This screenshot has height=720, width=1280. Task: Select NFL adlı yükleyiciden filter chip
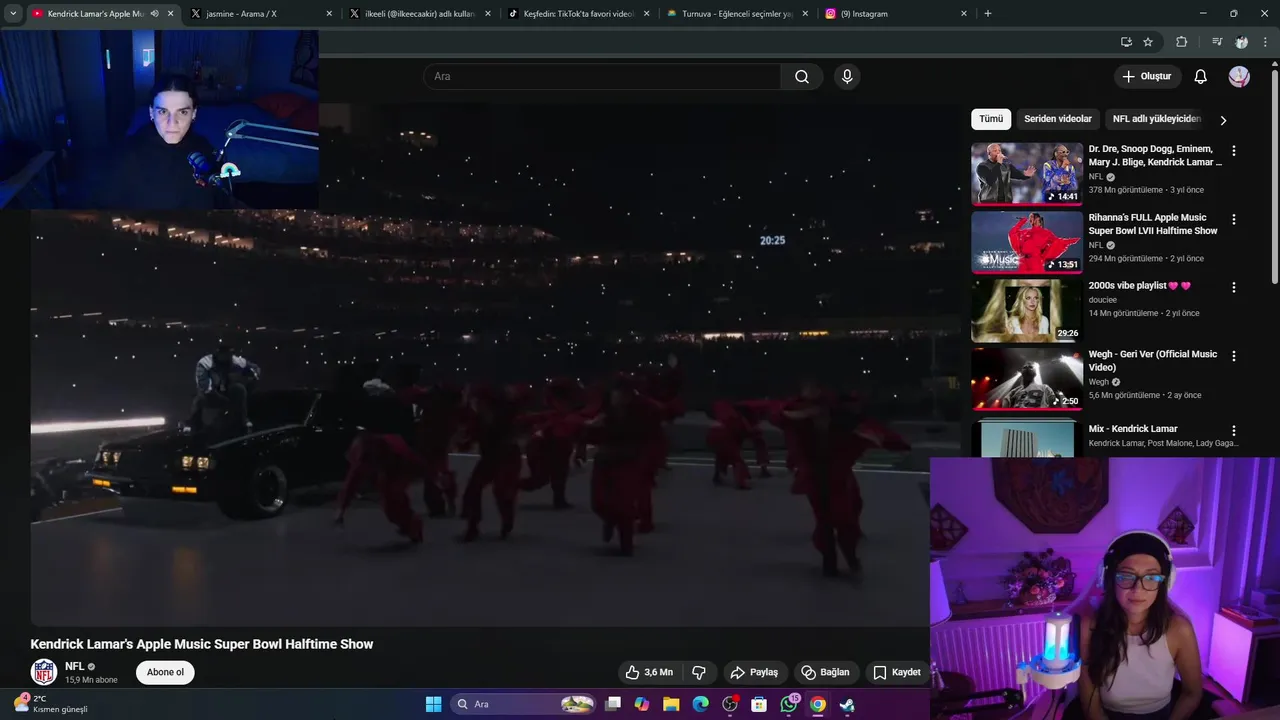click(1156, 119)
